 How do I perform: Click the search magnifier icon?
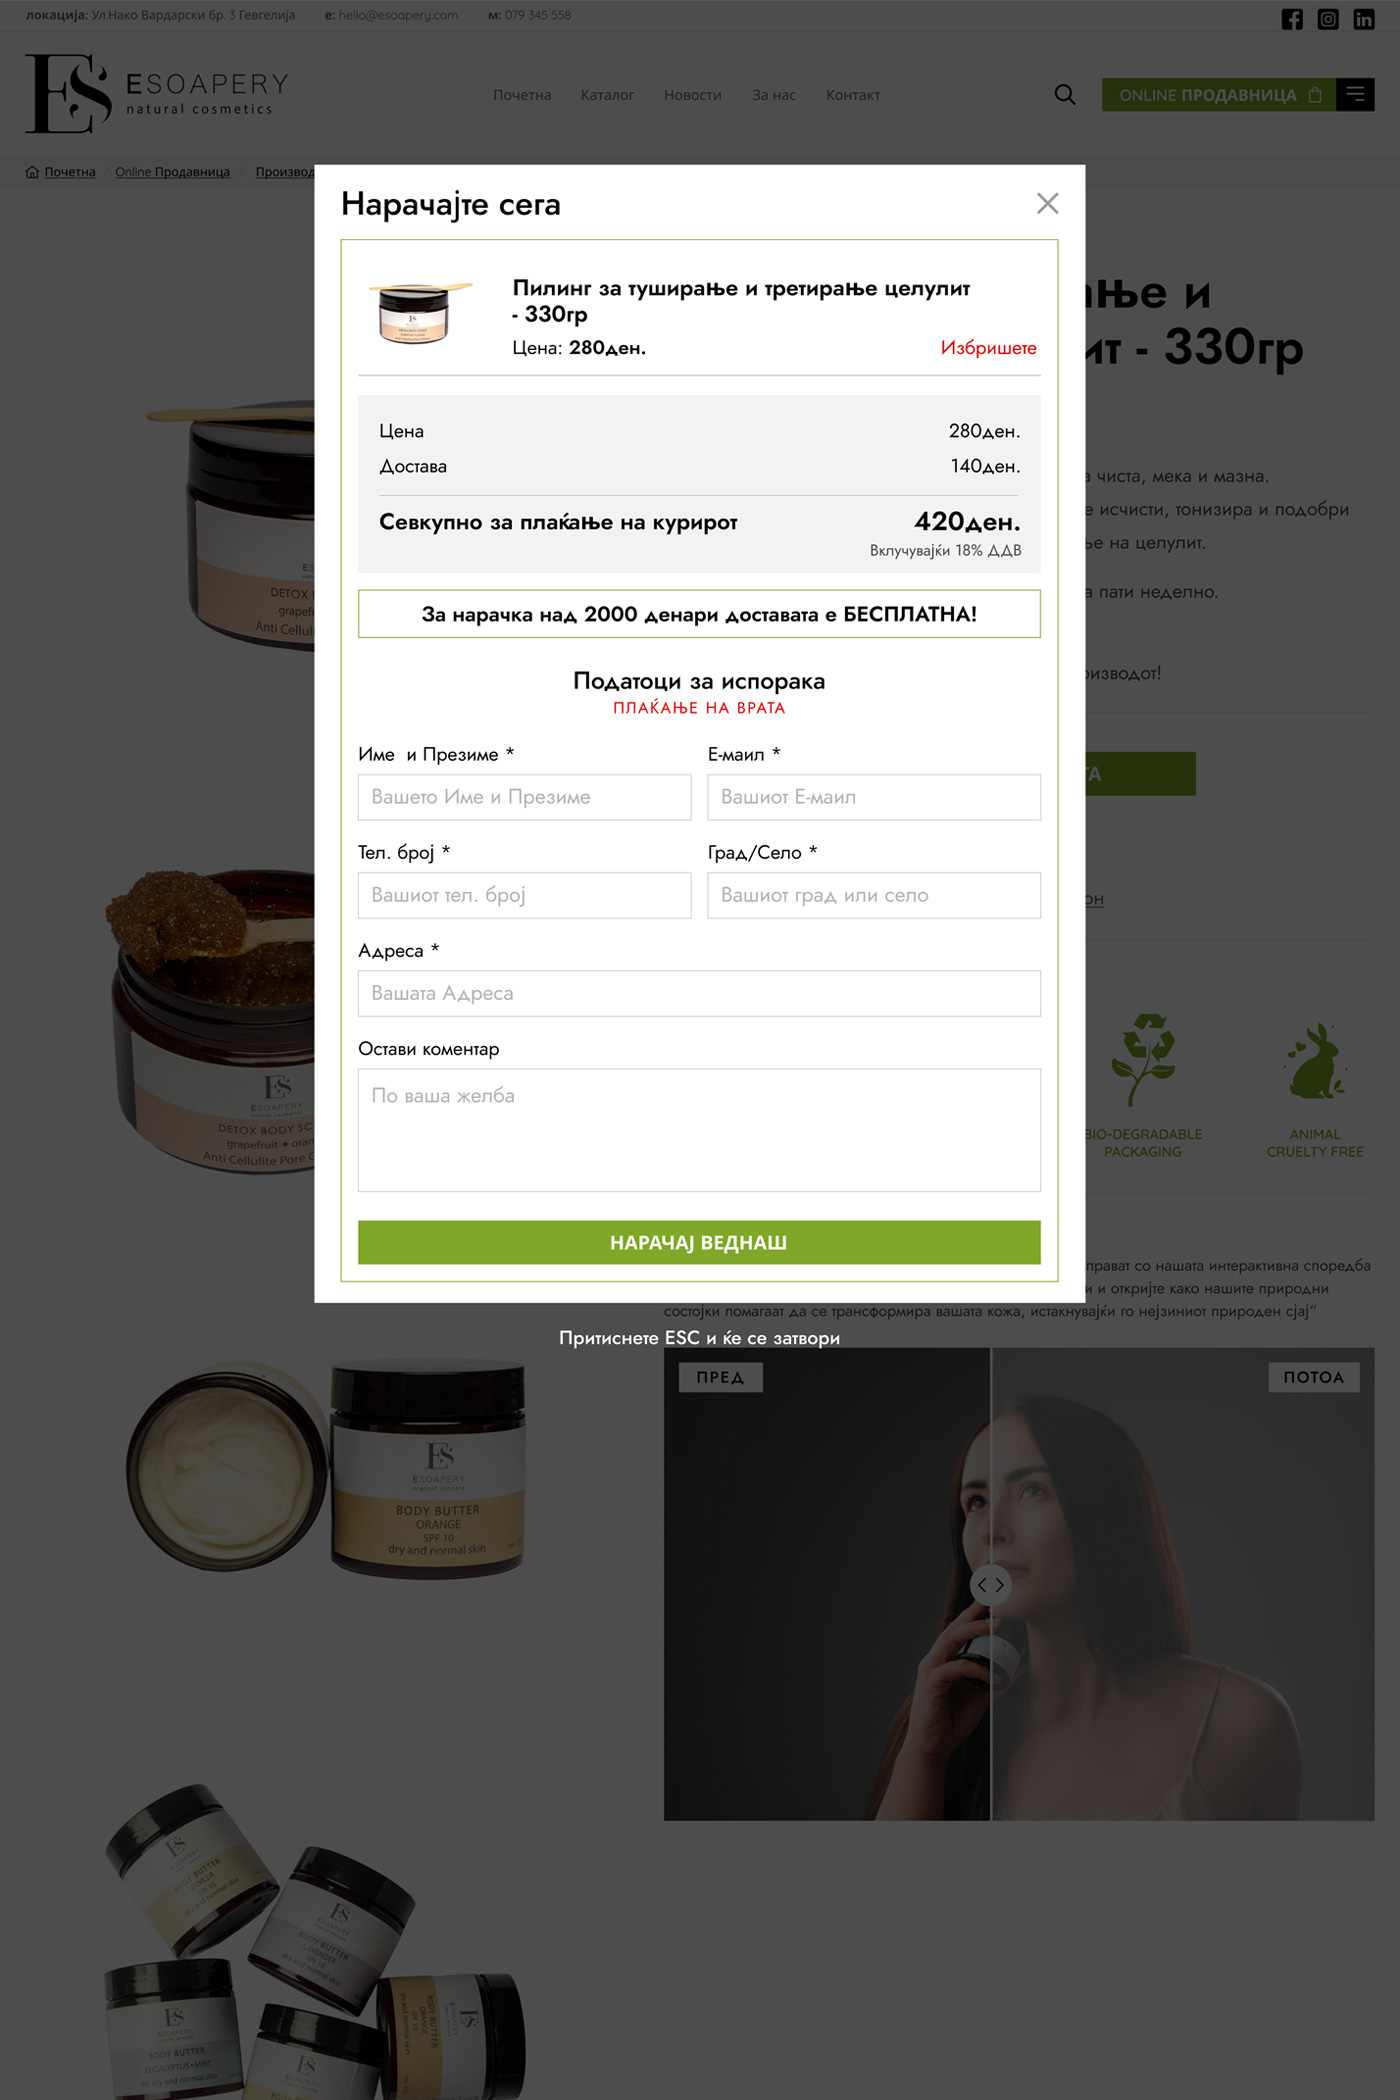(x=1065, y=95)
